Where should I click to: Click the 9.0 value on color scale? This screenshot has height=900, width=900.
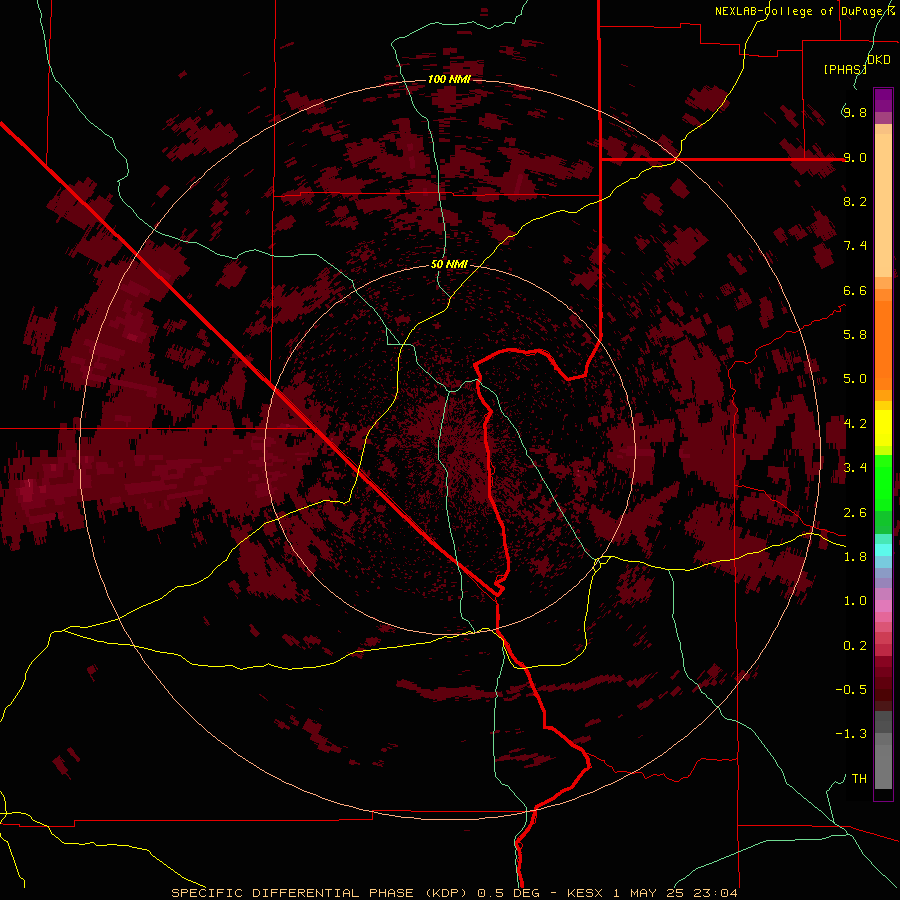[855, 157]
